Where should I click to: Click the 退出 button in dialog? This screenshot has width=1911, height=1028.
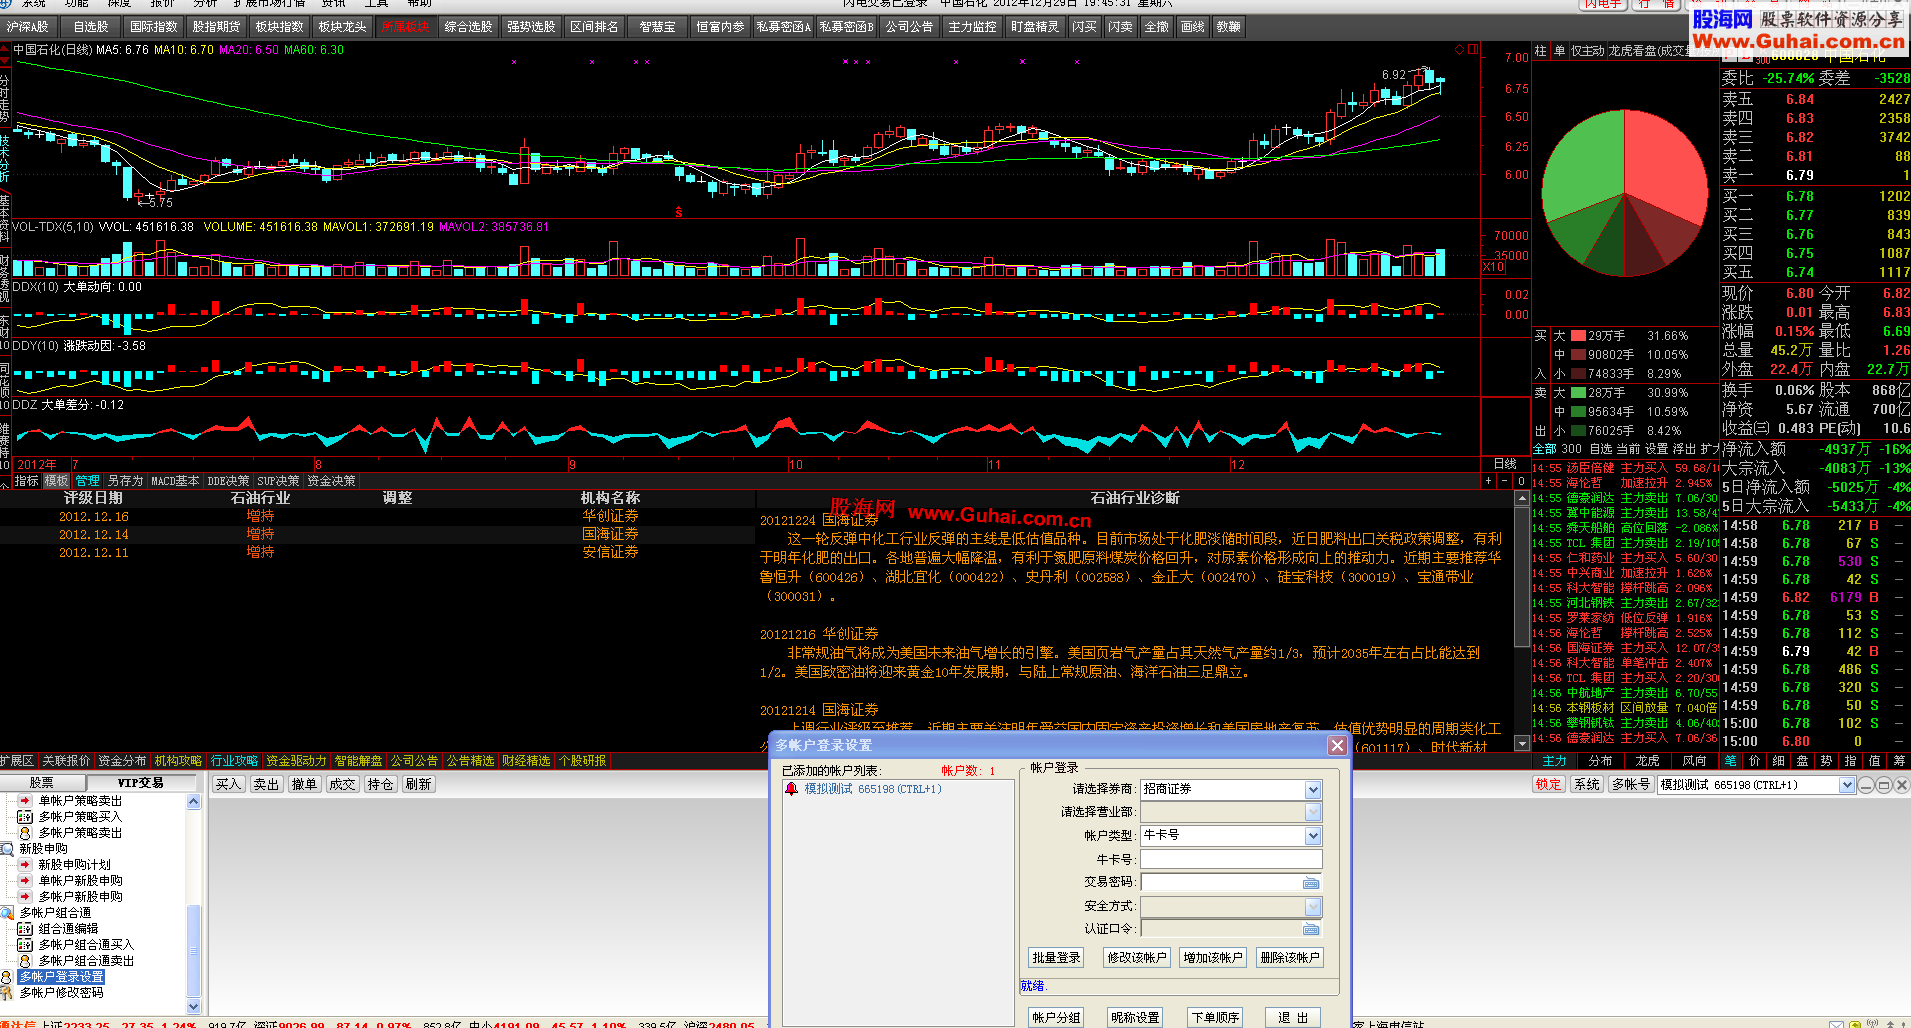click(x=1293, y=1017)
